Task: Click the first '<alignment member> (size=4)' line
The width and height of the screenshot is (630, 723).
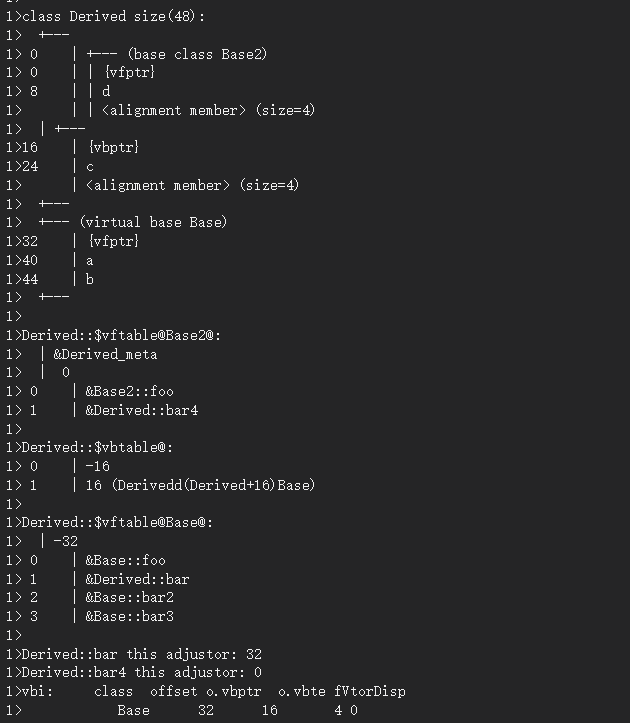Action: coord(208,110)
